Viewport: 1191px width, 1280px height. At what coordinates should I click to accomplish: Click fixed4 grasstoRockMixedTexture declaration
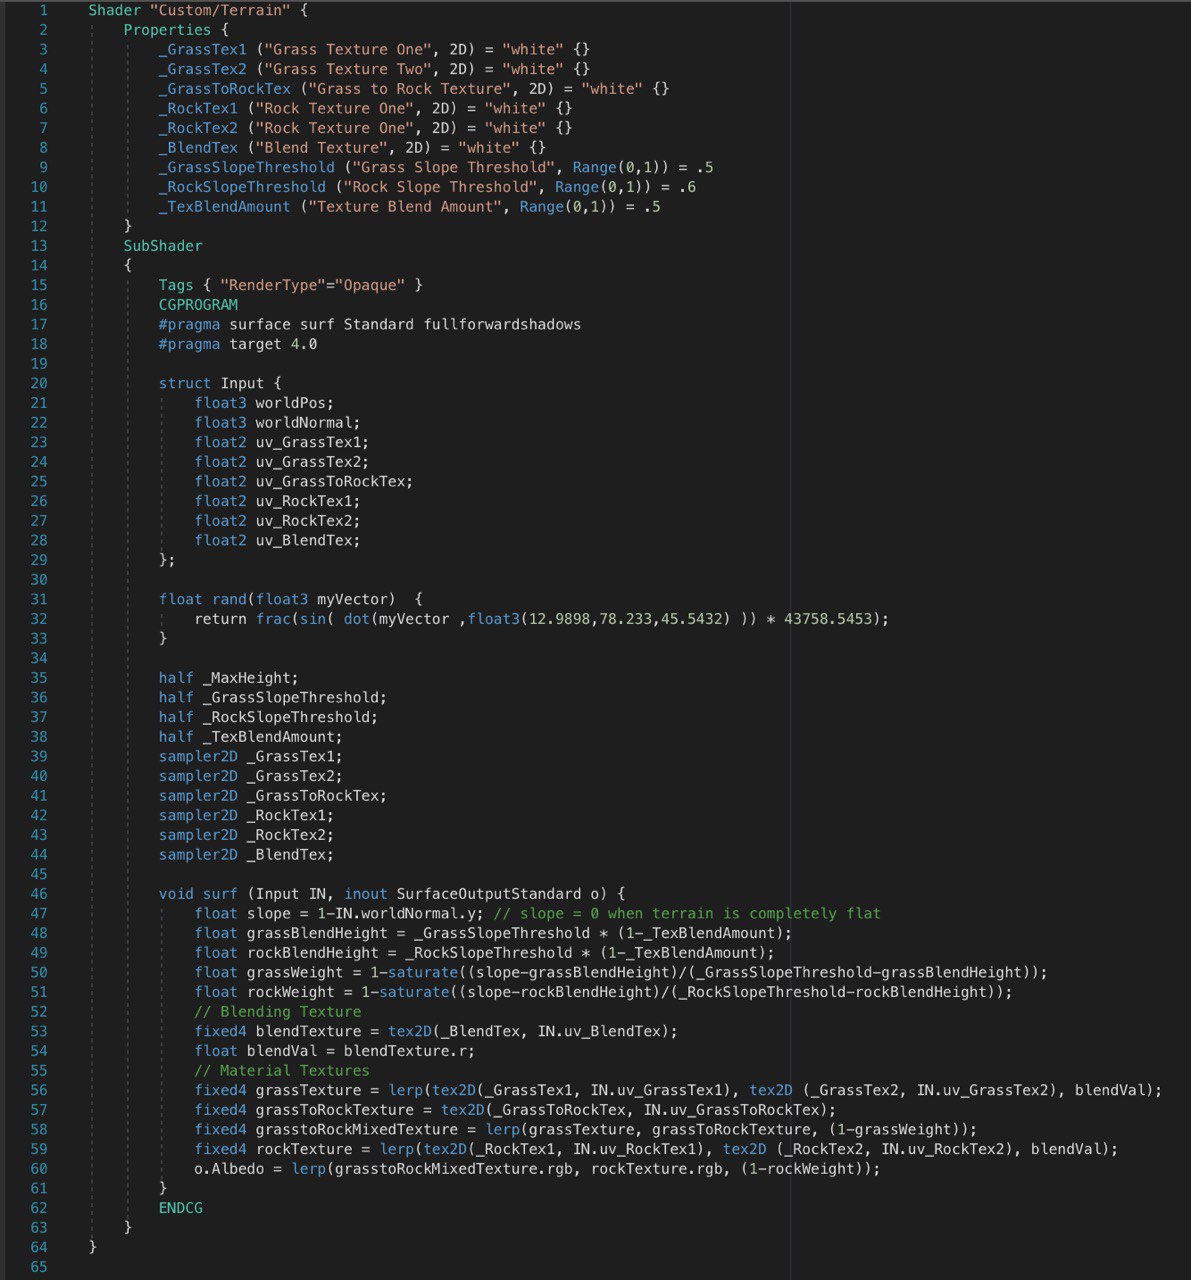(x=585, y=1129)
